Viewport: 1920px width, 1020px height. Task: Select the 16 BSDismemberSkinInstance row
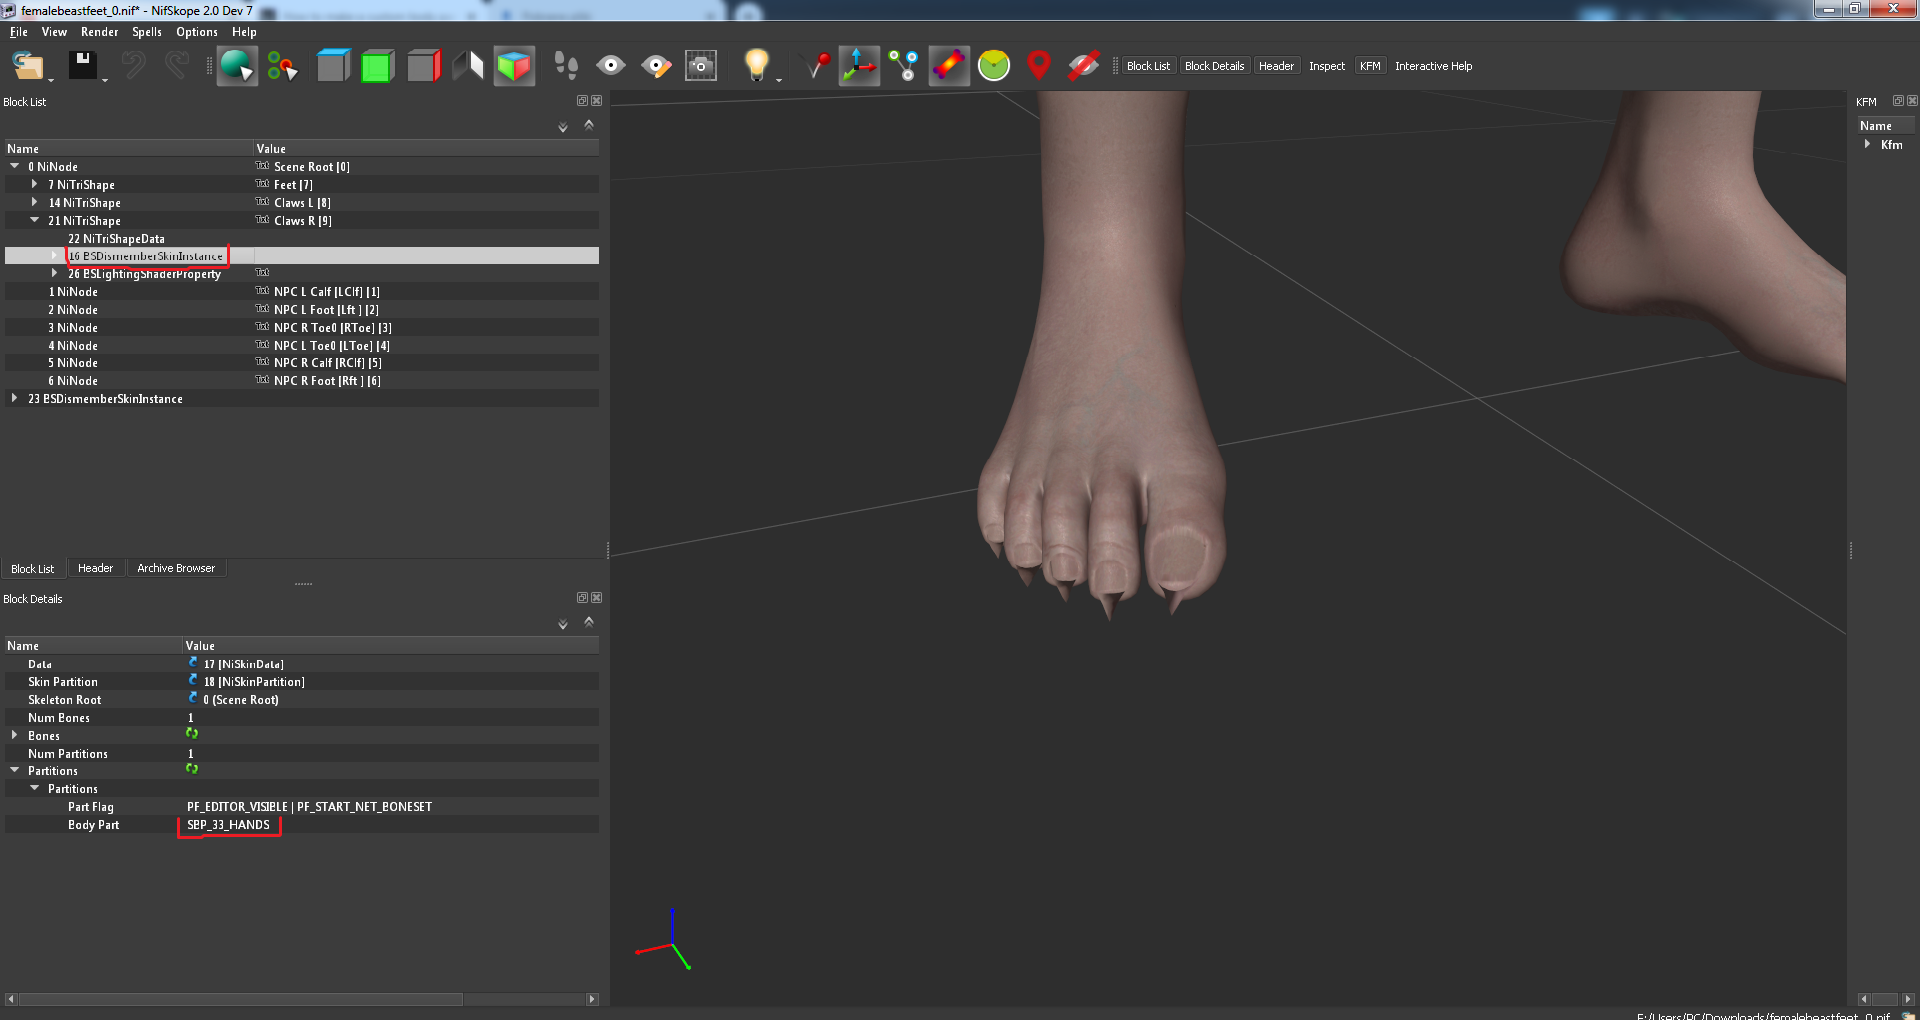(302, 256)
